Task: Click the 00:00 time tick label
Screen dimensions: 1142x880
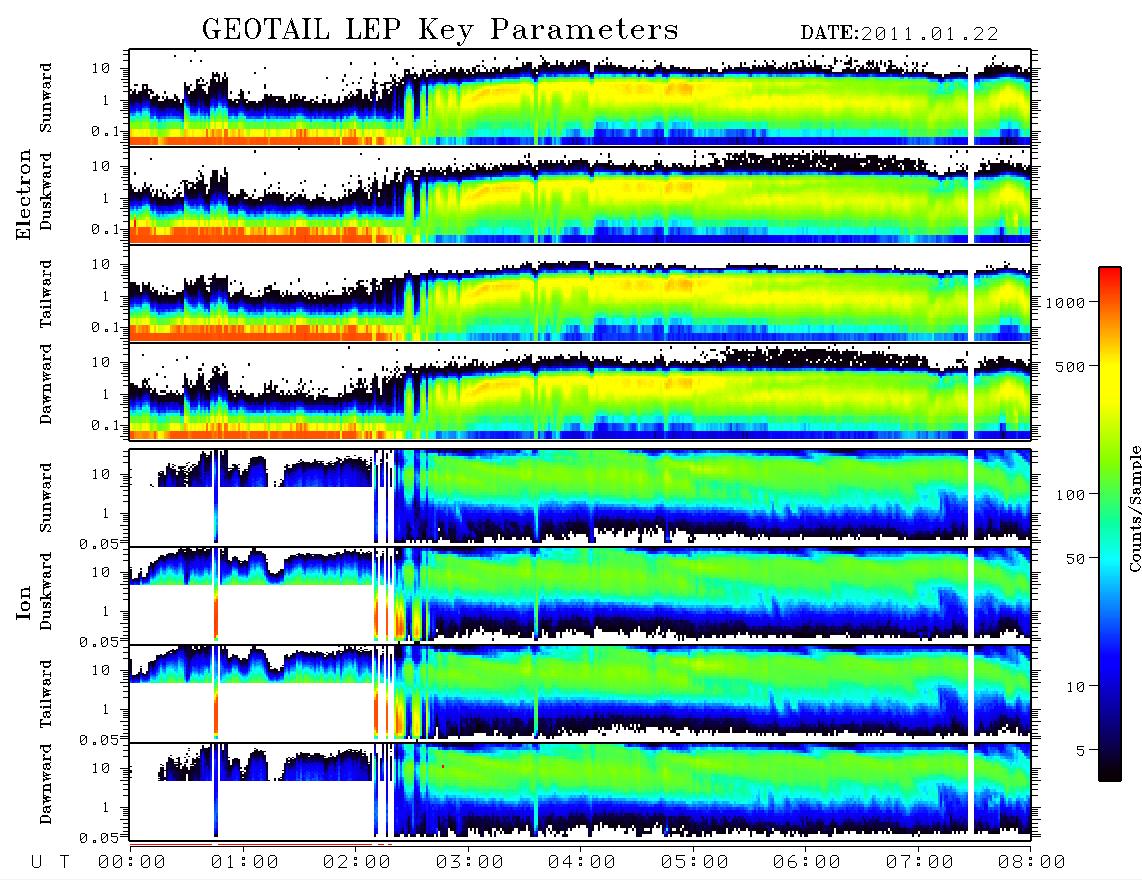Action: (132, 862)
